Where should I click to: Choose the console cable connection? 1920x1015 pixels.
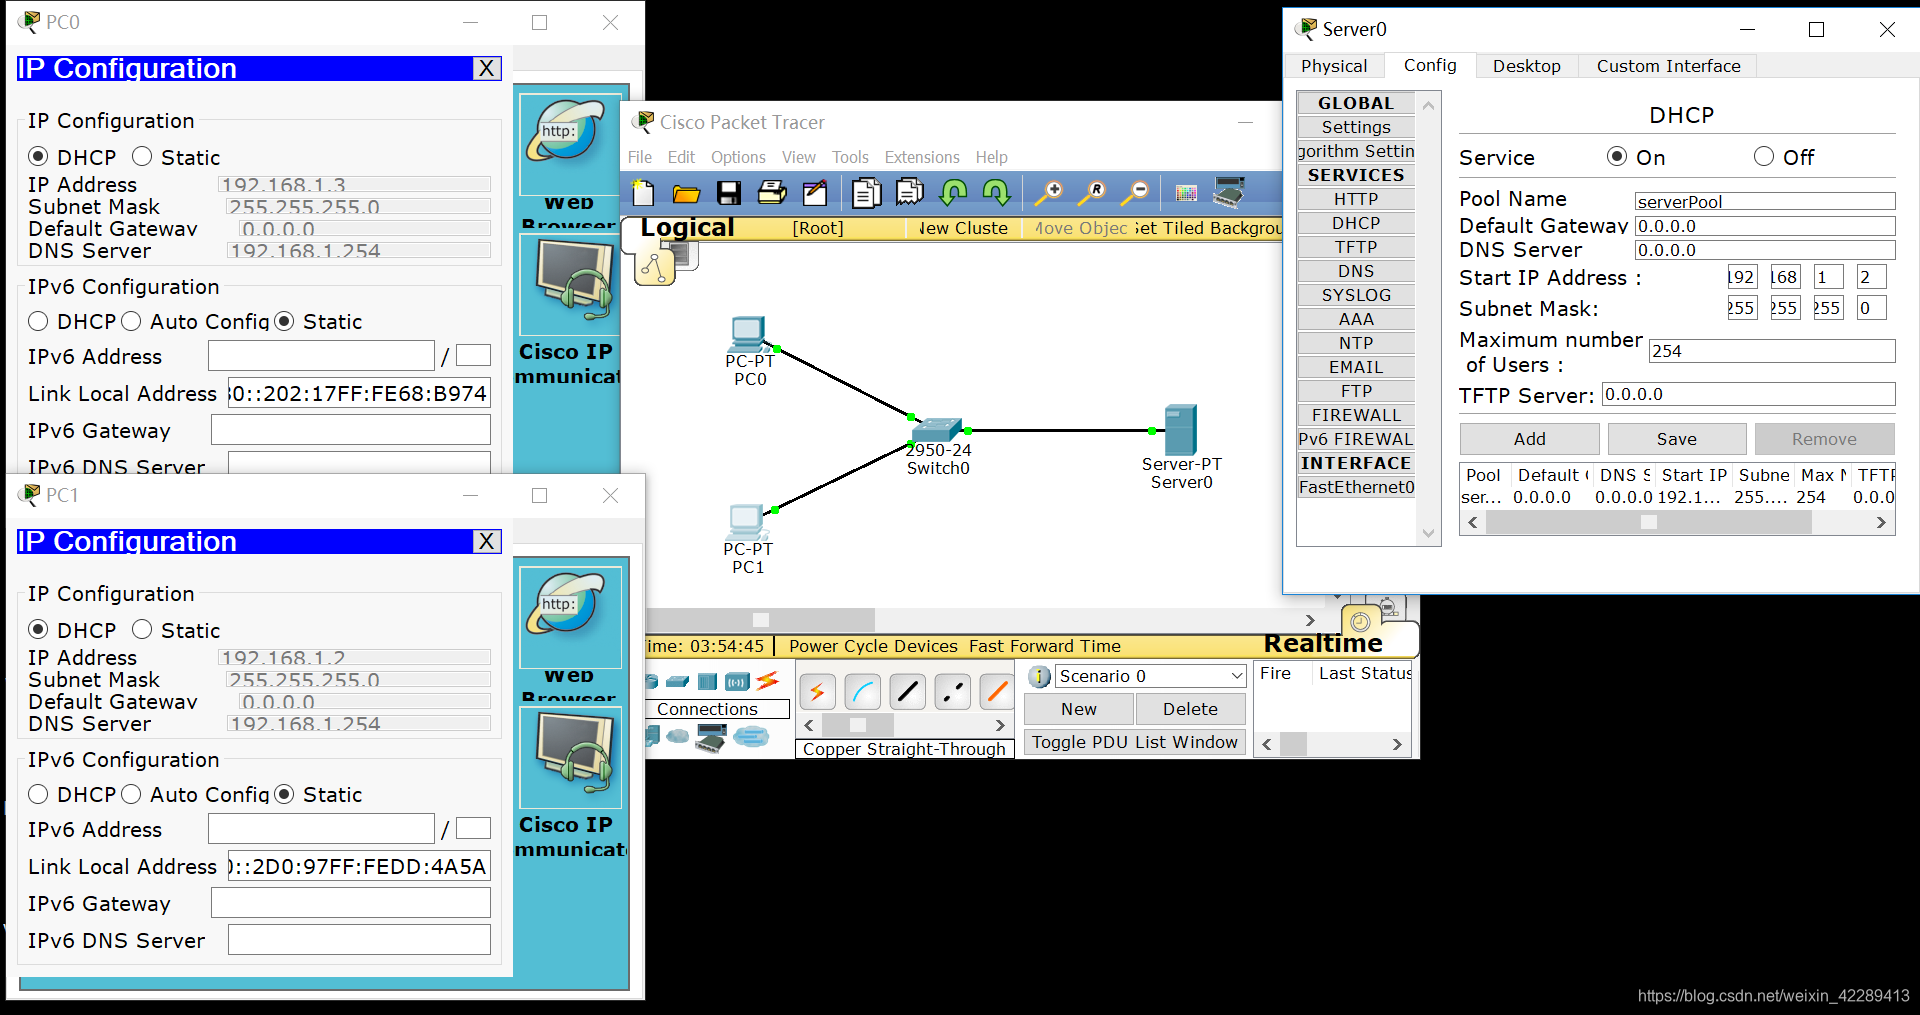point(862,691)
